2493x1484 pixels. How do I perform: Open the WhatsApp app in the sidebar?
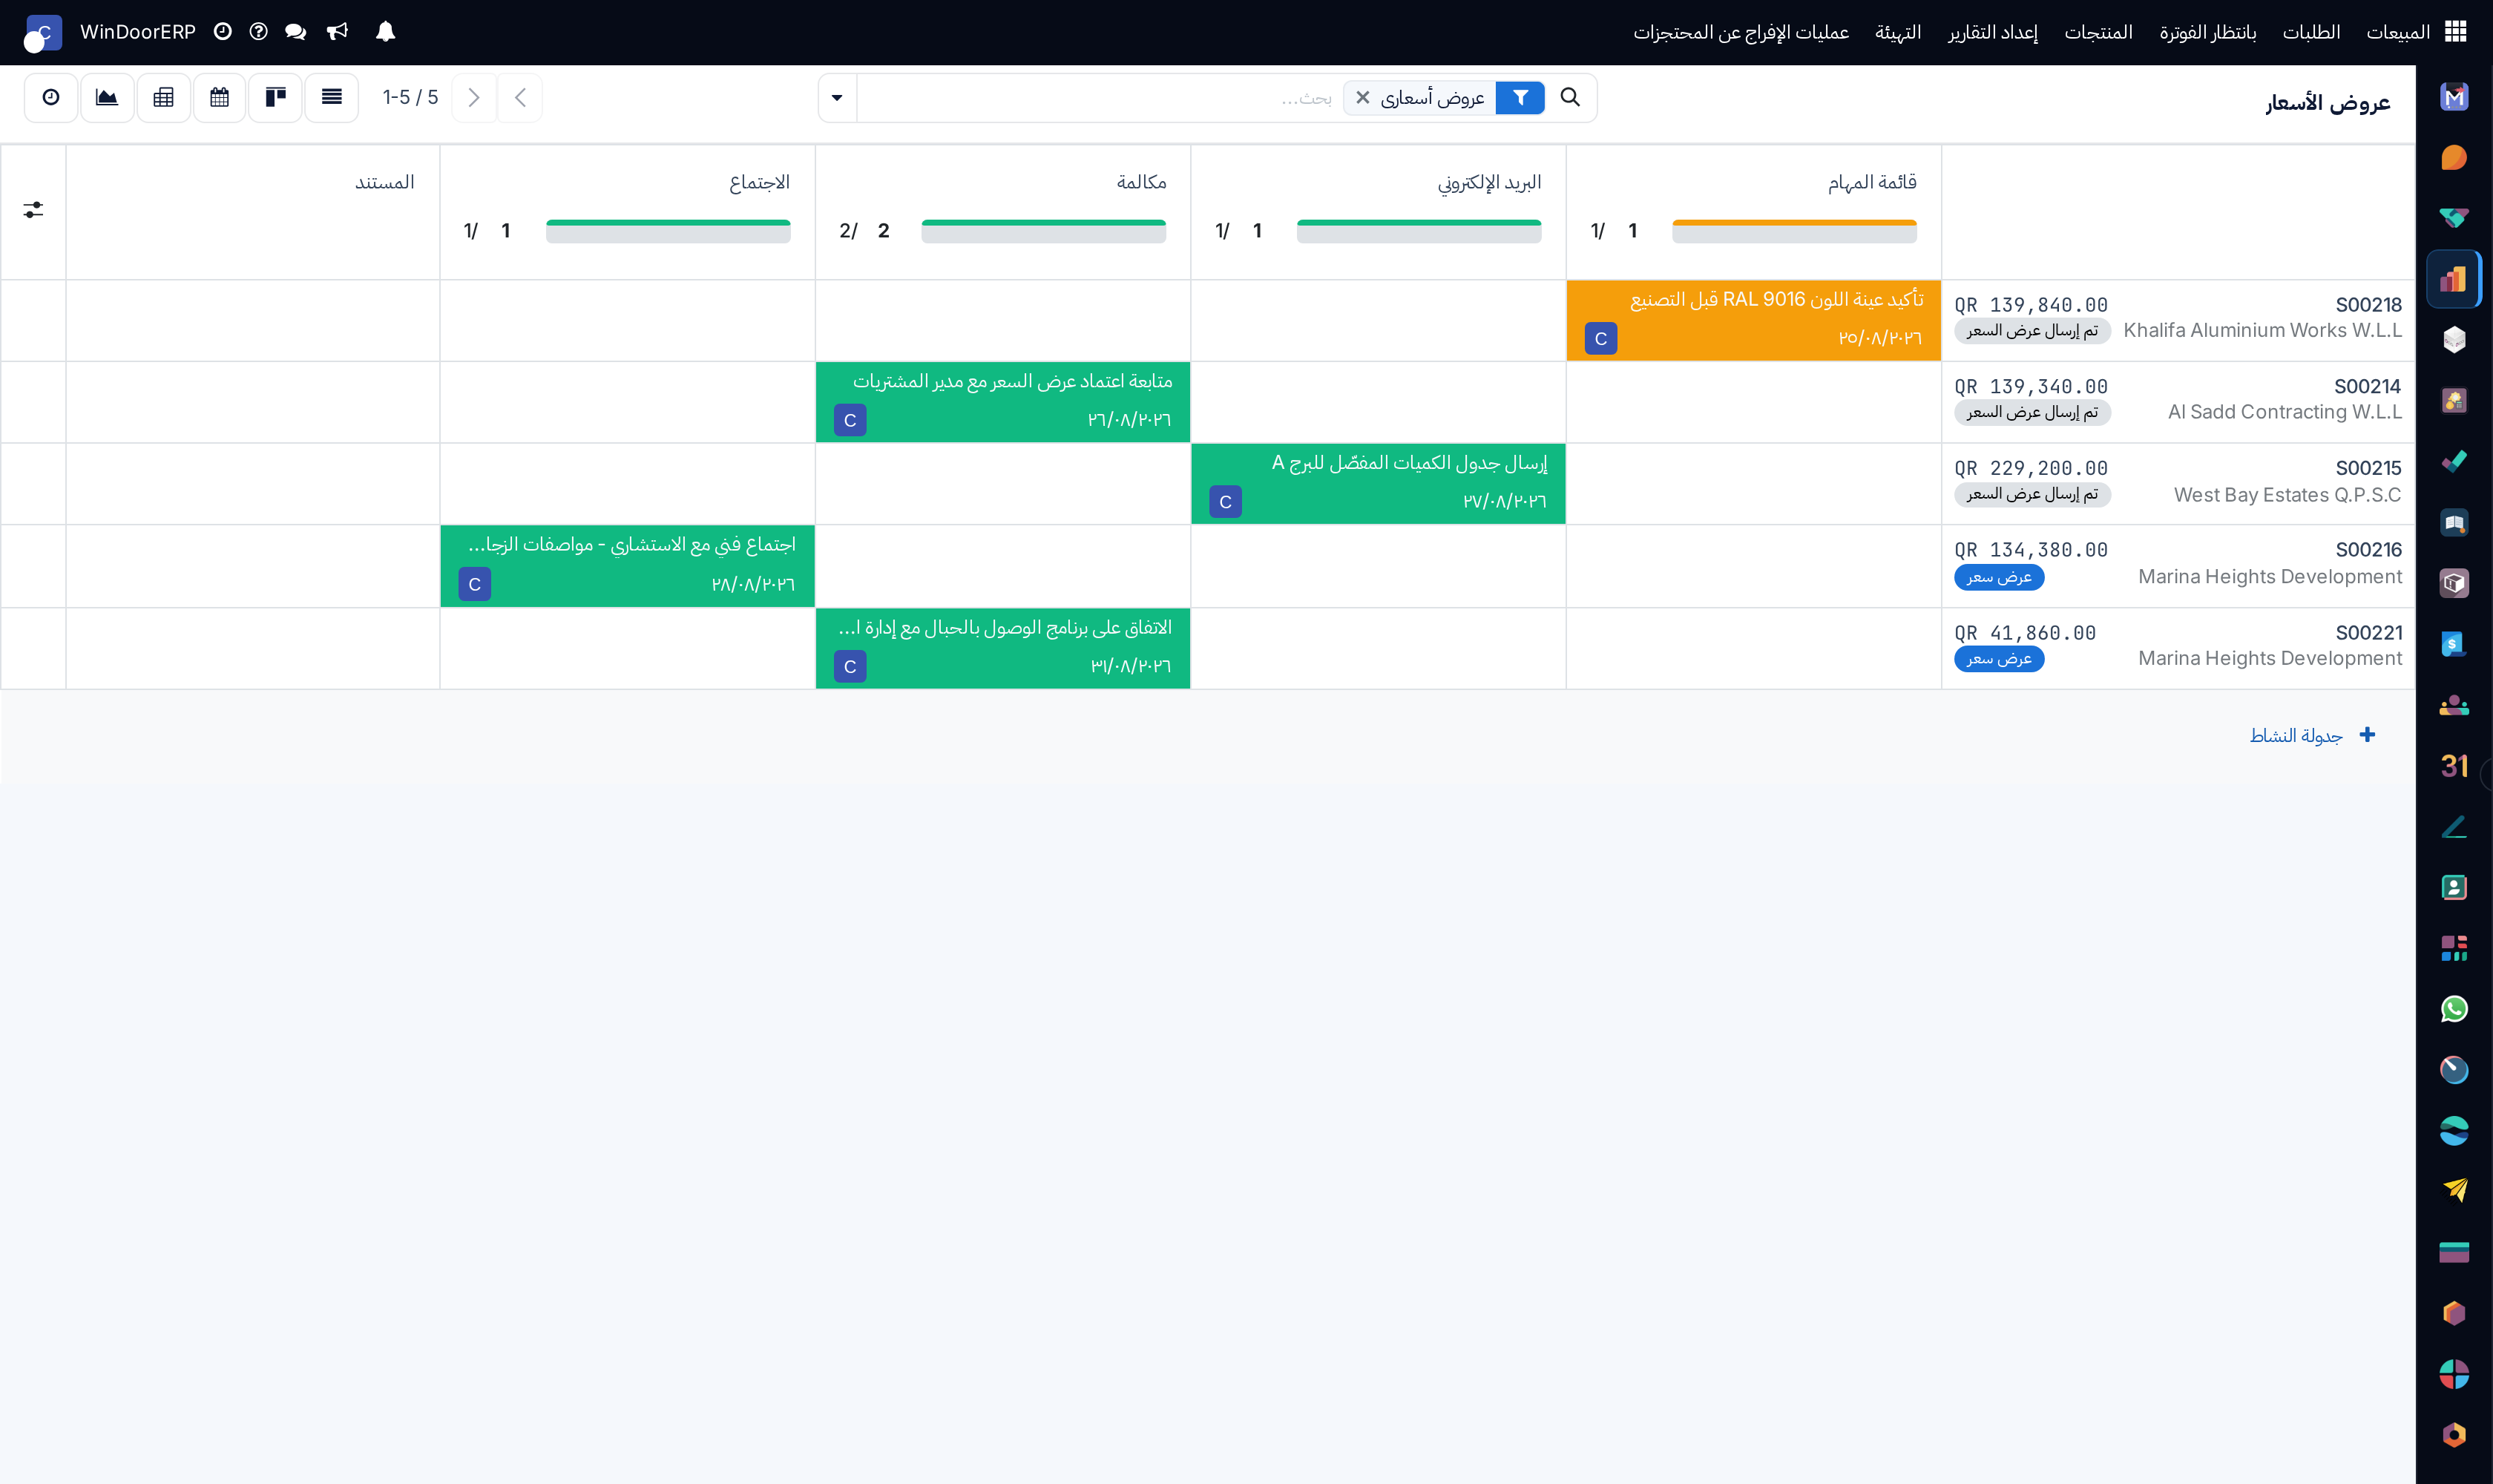(x=2453, y=1009)
